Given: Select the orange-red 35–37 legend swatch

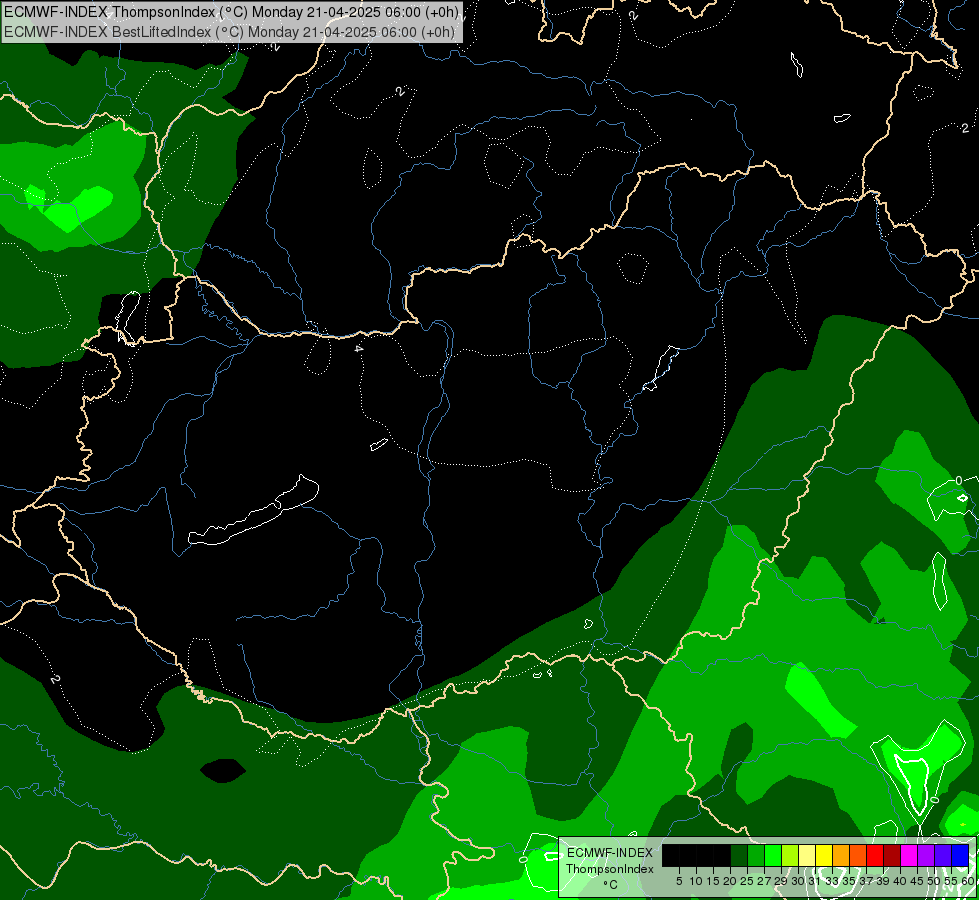Looking at the screenshot, I should (x=858, y=855).
